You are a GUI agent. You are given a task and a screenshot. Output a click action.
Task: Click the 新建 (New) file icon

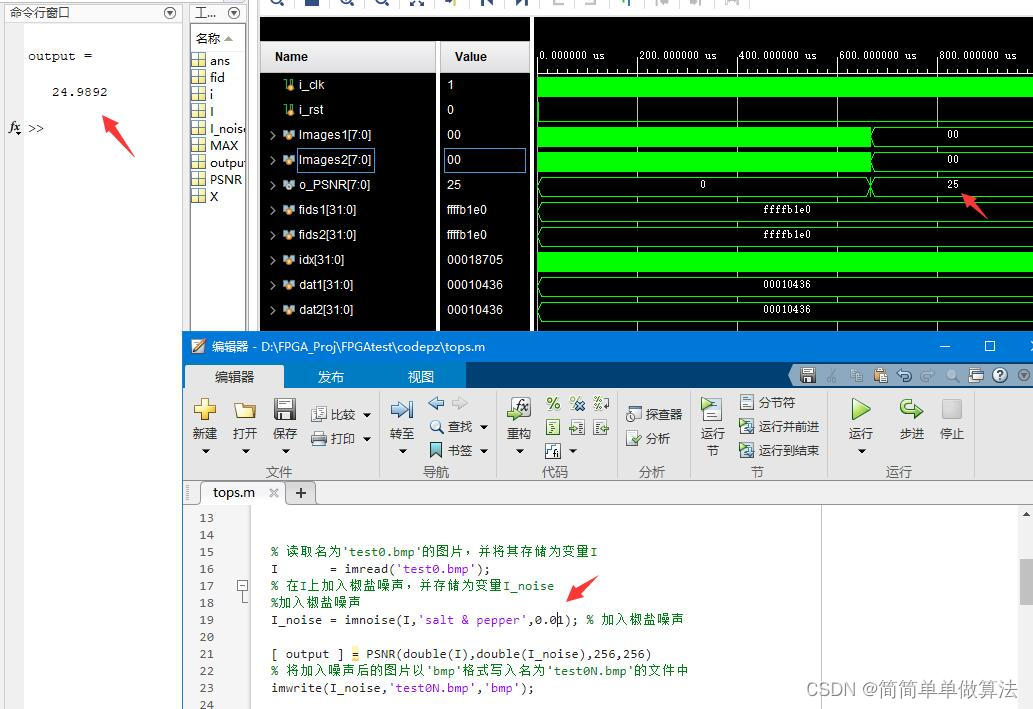click(x=205, y=409)
